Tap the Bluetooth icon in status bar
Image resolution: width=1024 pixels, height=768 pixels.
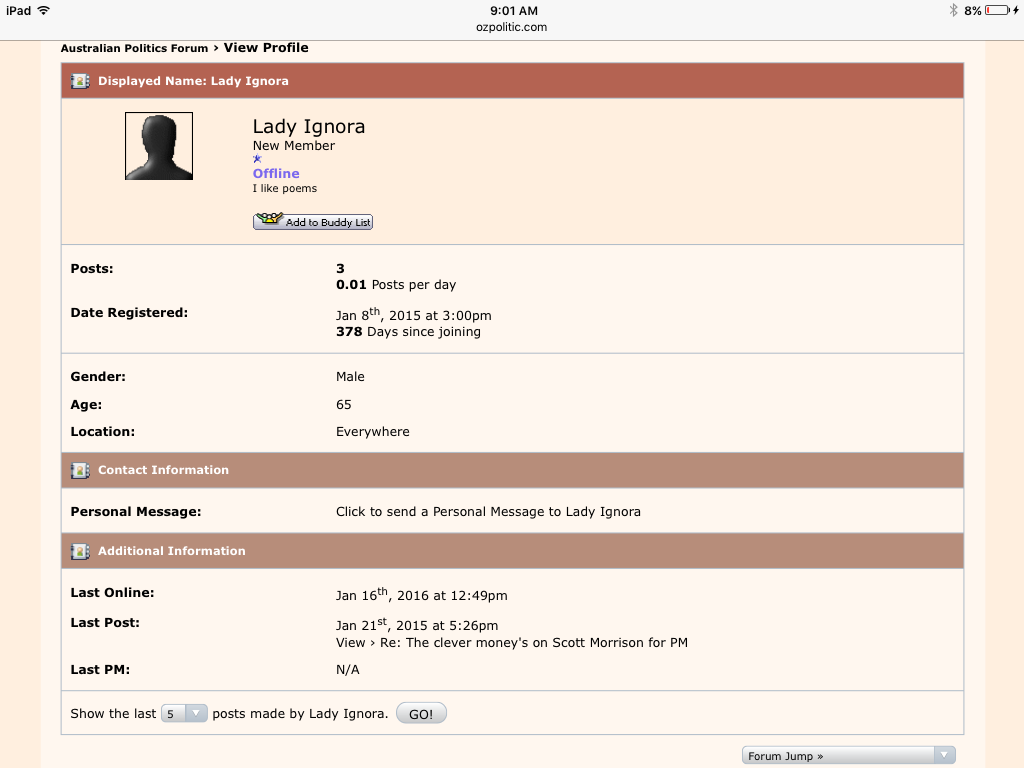(953, 10)
